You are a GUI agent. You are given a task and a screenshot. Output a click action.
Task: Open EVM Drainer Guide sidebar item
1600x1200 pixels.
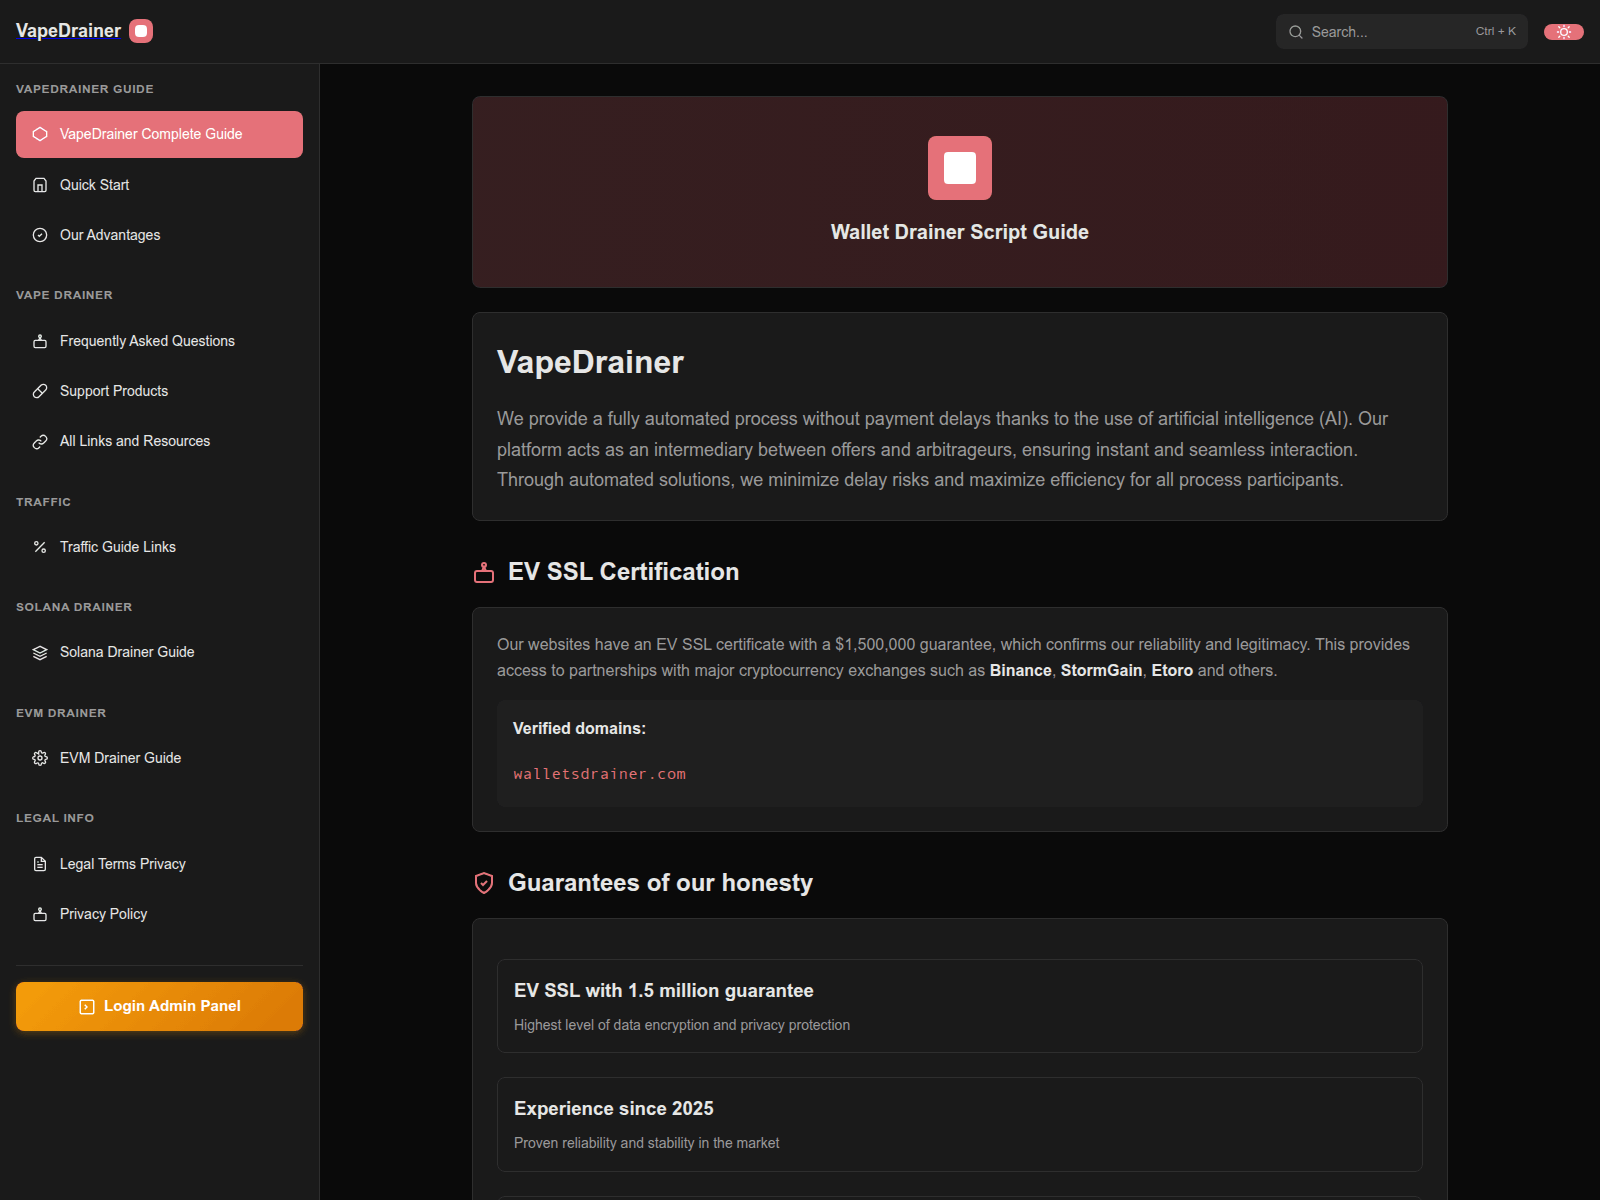pyautogui.click(x=159, y=758)
